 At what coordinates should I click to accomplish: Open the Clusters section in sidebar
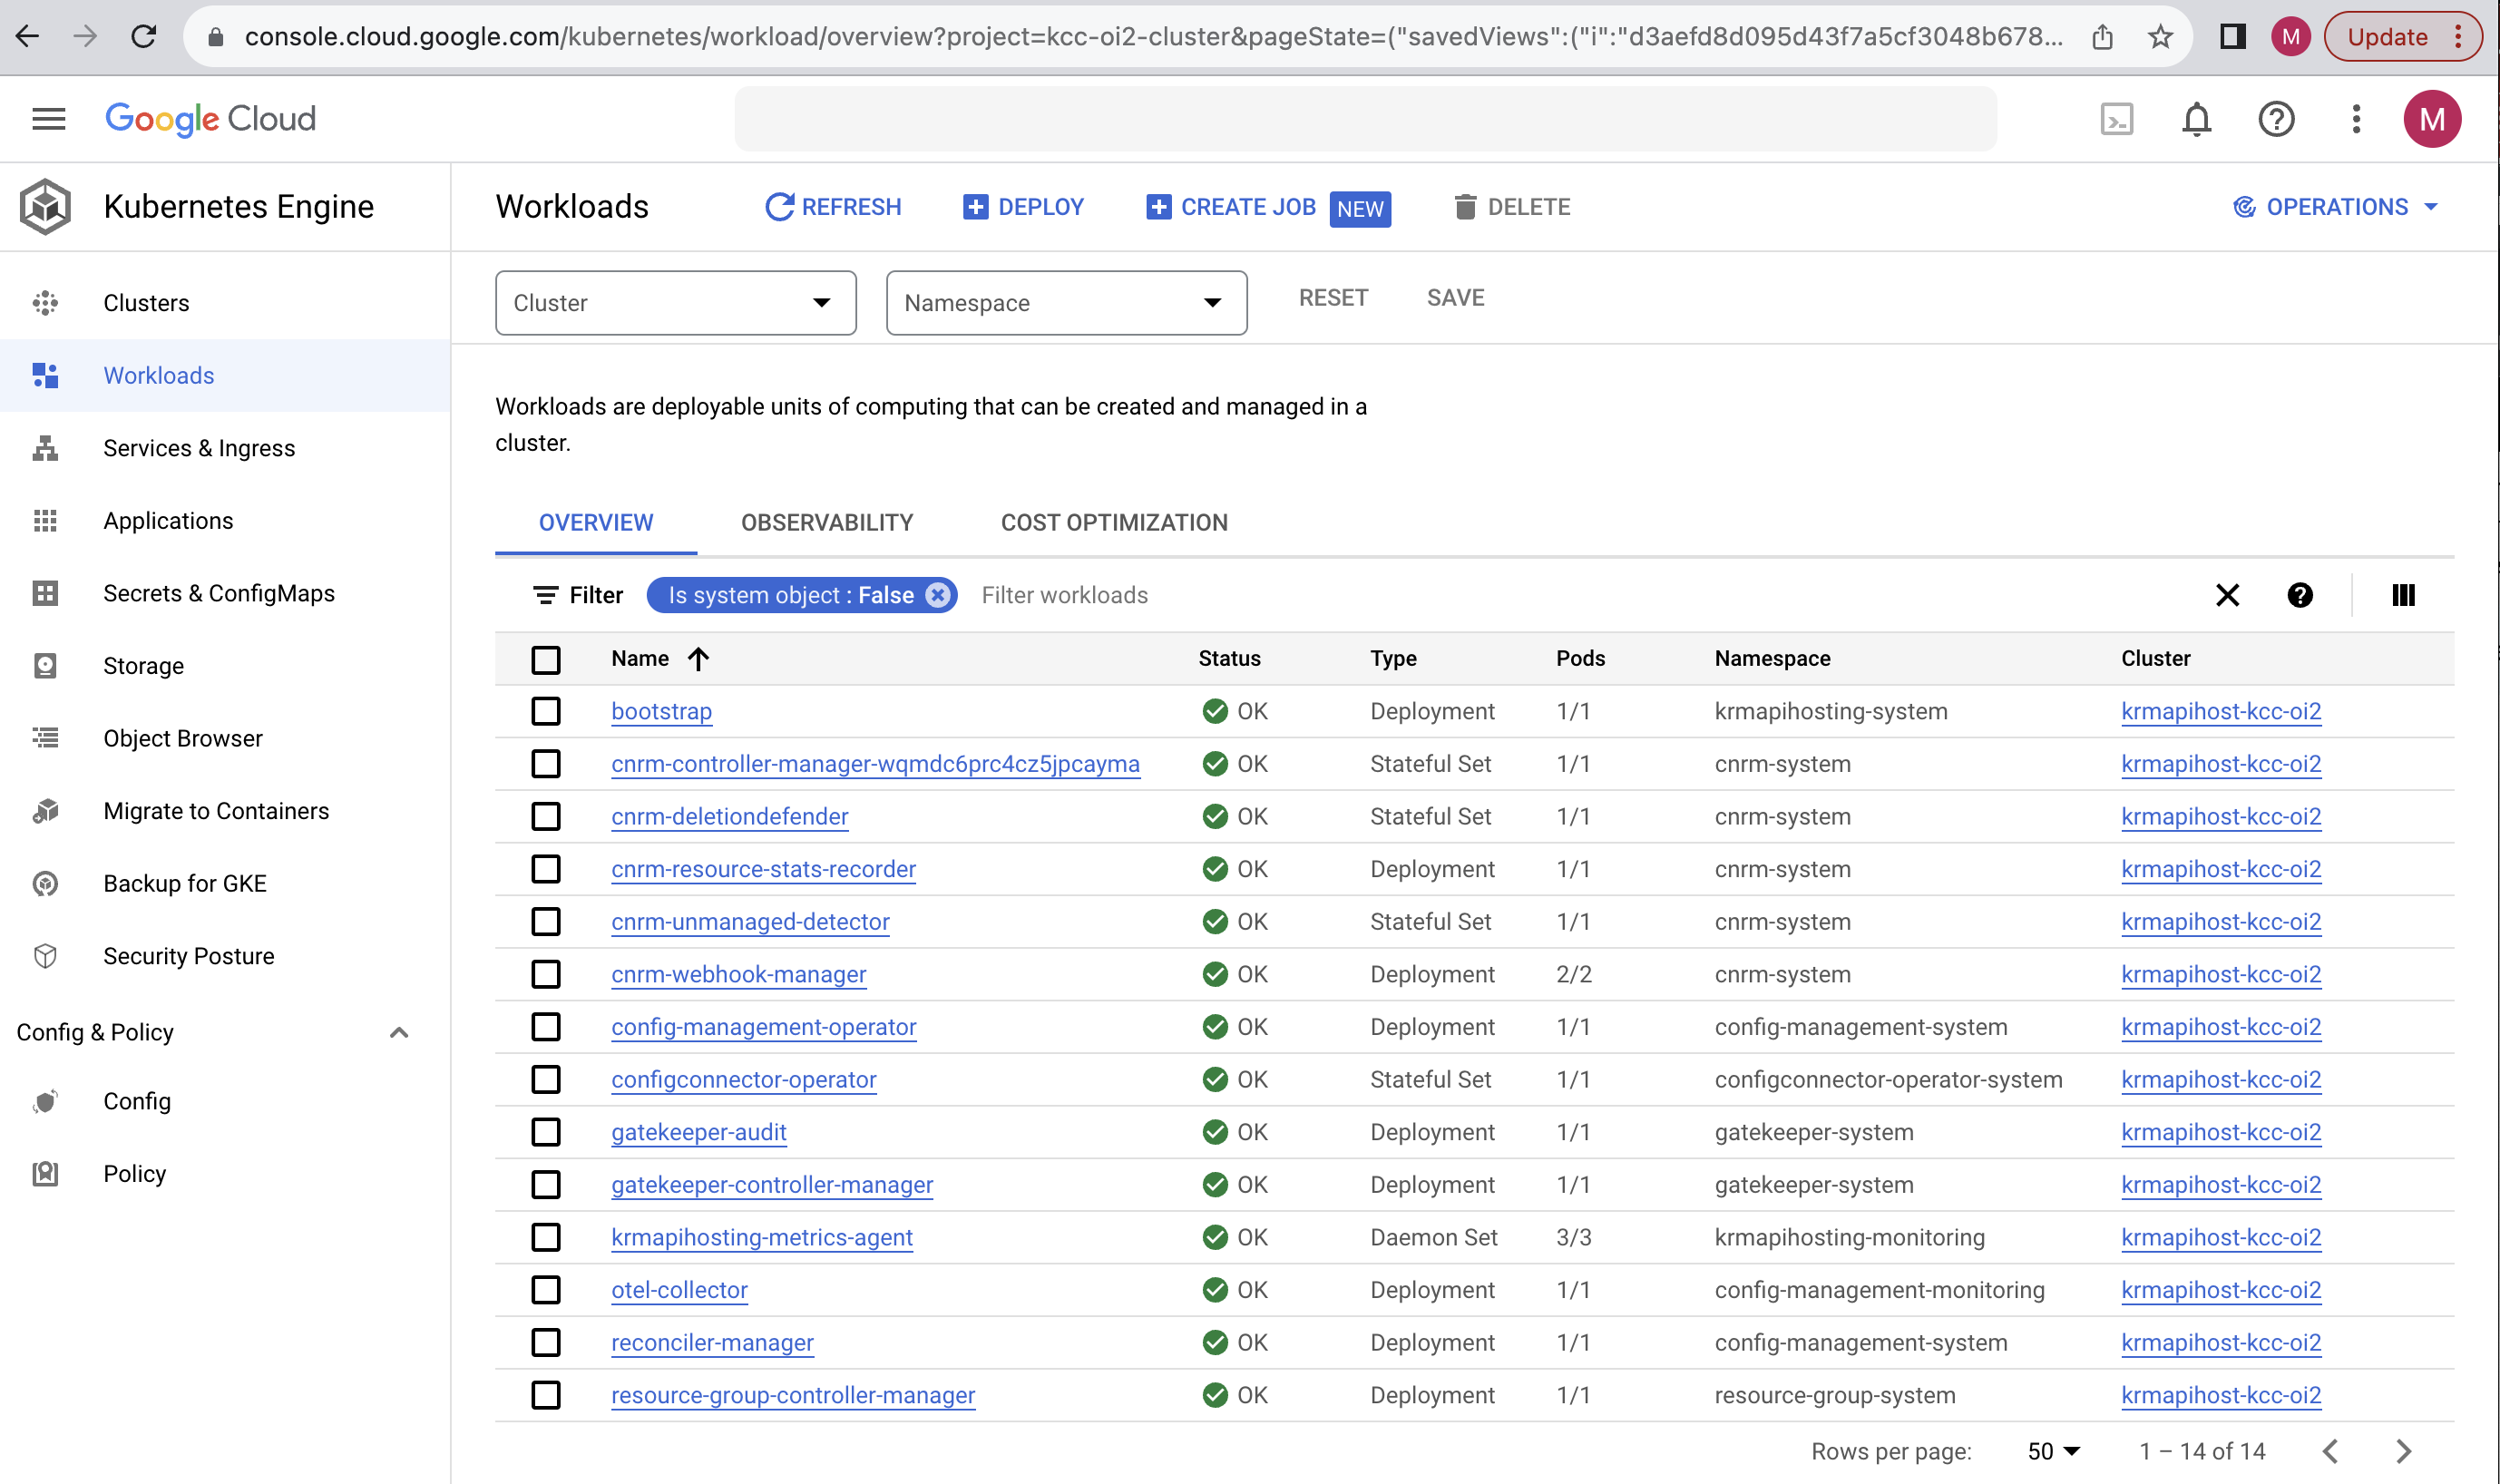[146, 302]
